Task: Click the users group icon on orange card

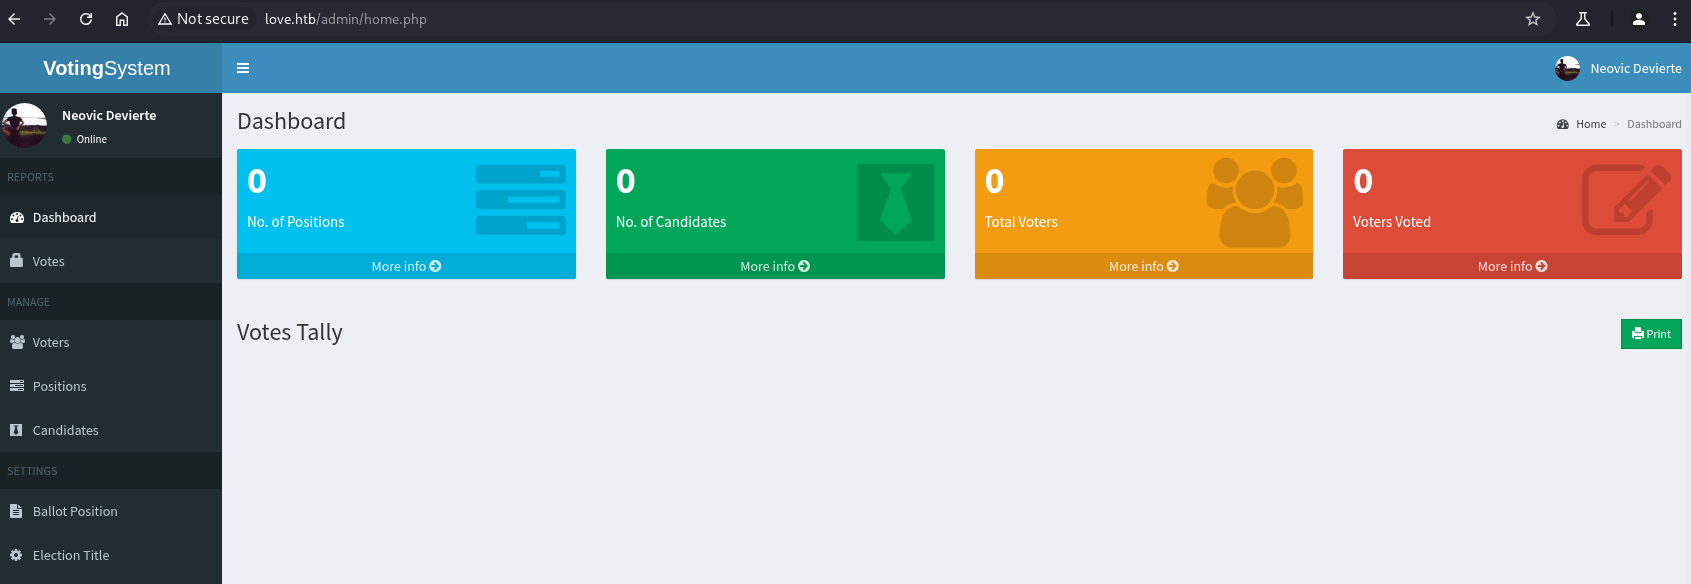Action: click(x=1255, y=202)
